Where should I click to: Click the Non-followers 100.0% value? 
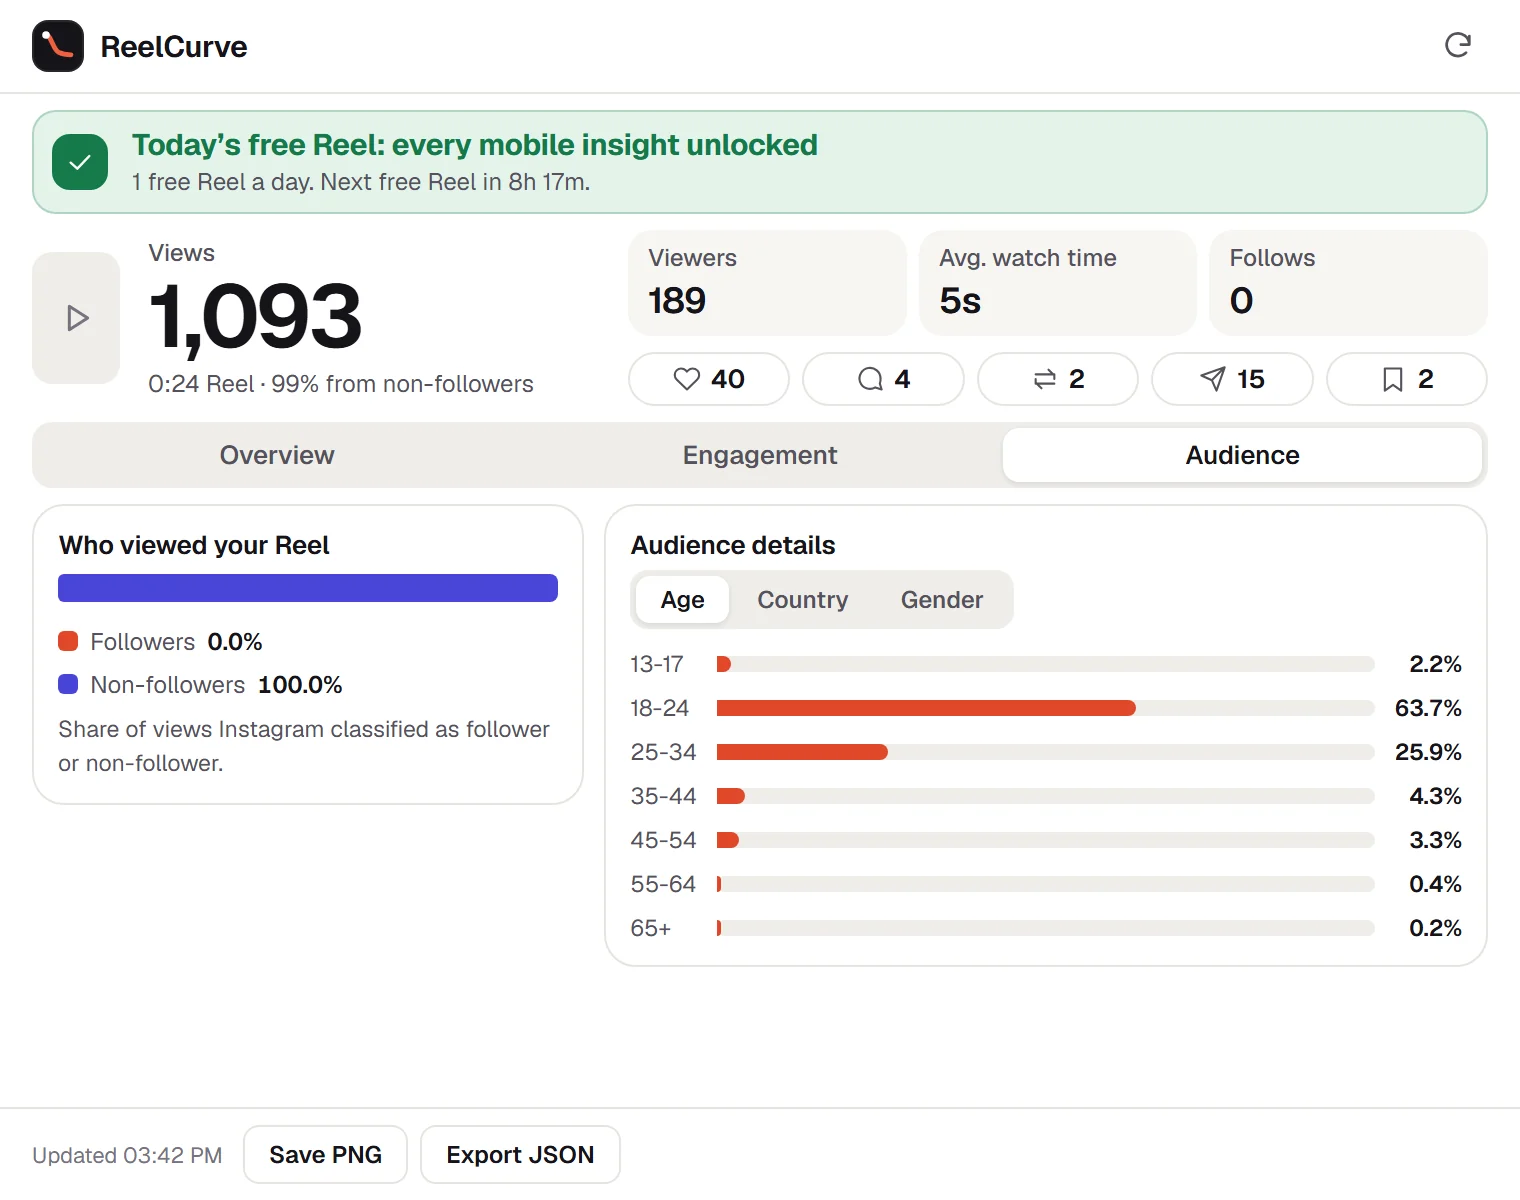click(300, 685)
